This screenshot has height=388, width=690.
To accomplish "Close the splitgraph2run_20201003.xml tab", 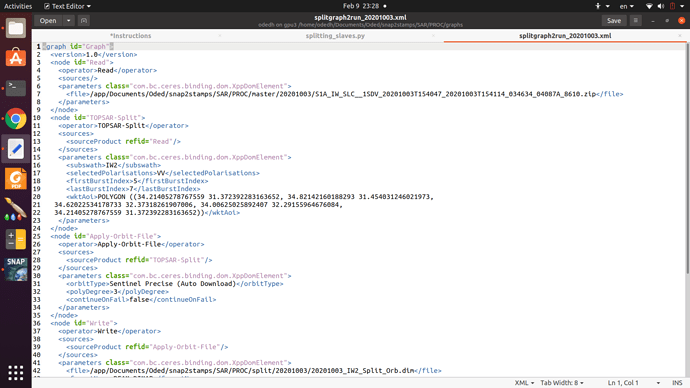I will [x=680, y=36].
